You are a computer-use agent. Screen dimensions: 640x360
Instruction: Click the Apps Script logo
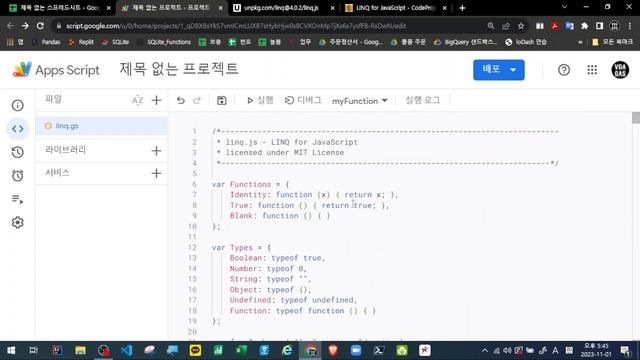[56, 70]
